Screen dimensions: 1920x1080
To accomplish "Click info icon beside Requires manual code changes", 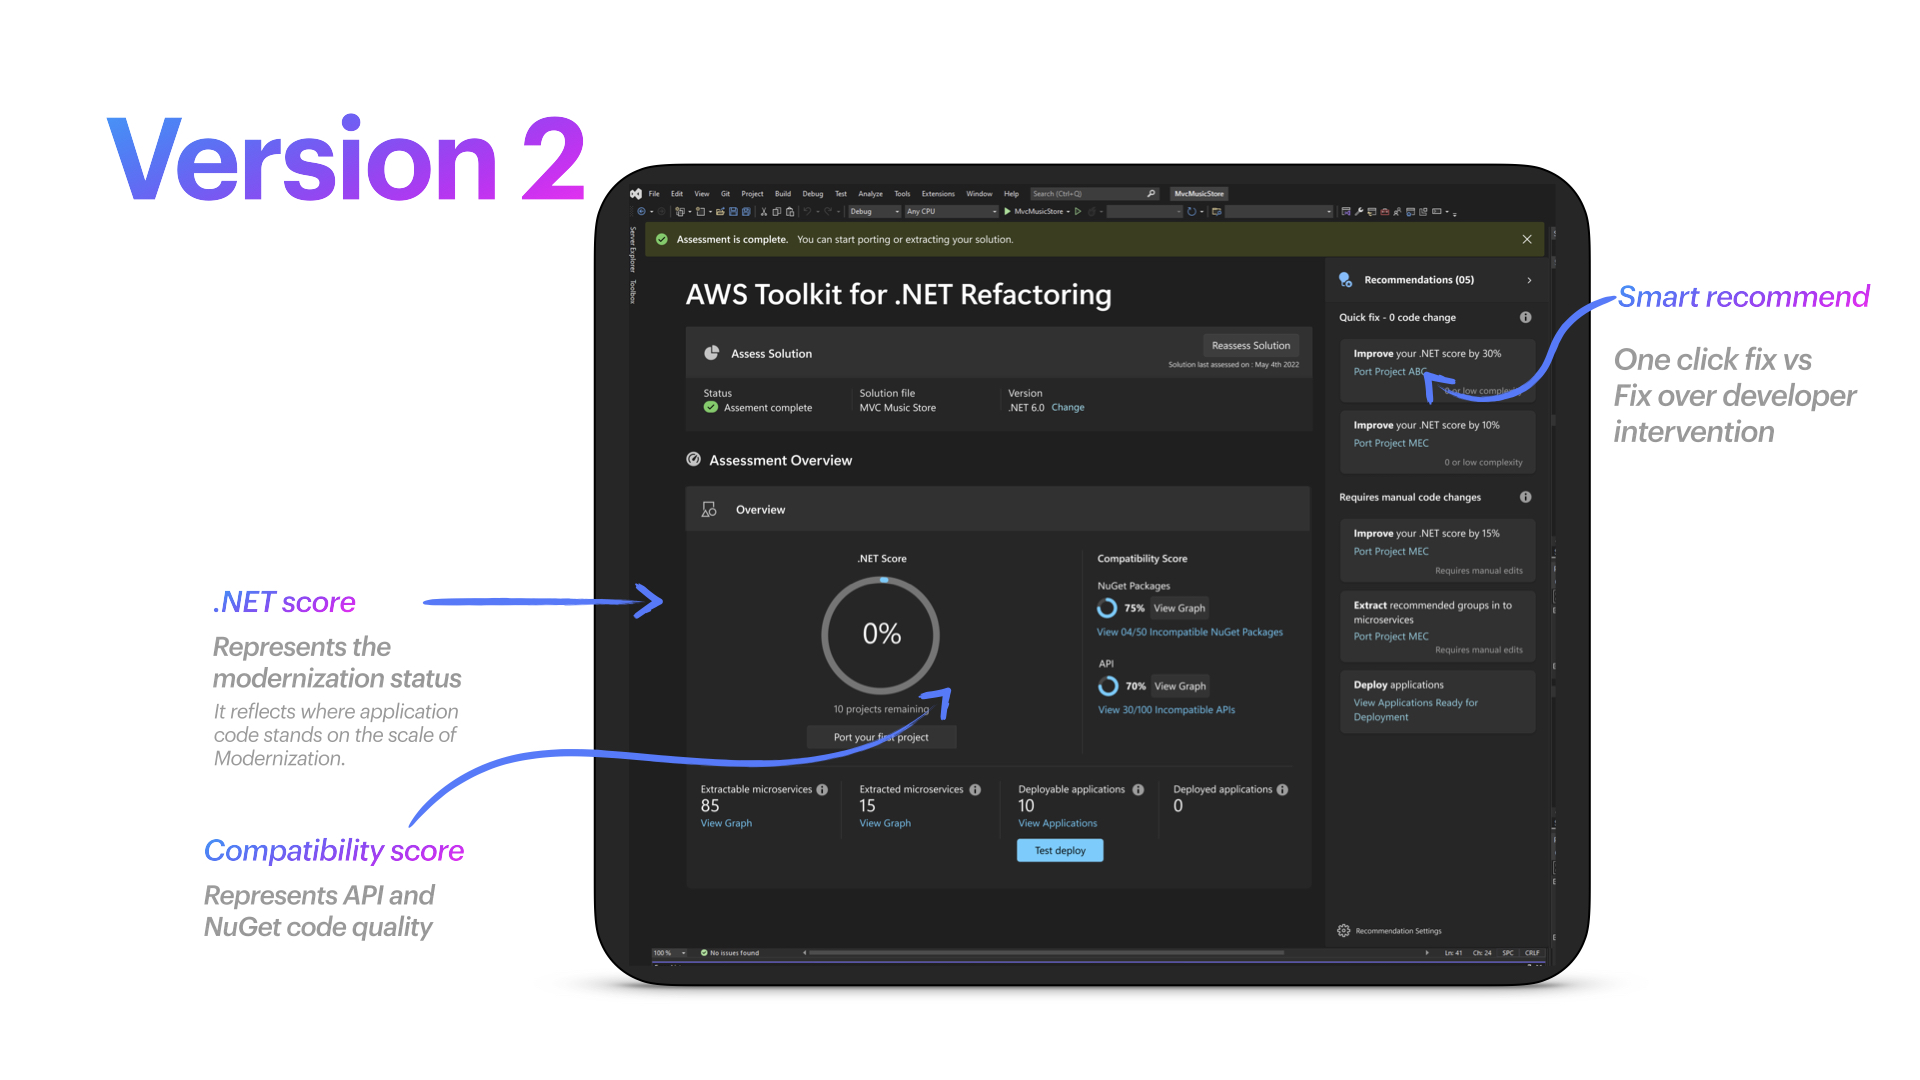I will pos(1525,497).
